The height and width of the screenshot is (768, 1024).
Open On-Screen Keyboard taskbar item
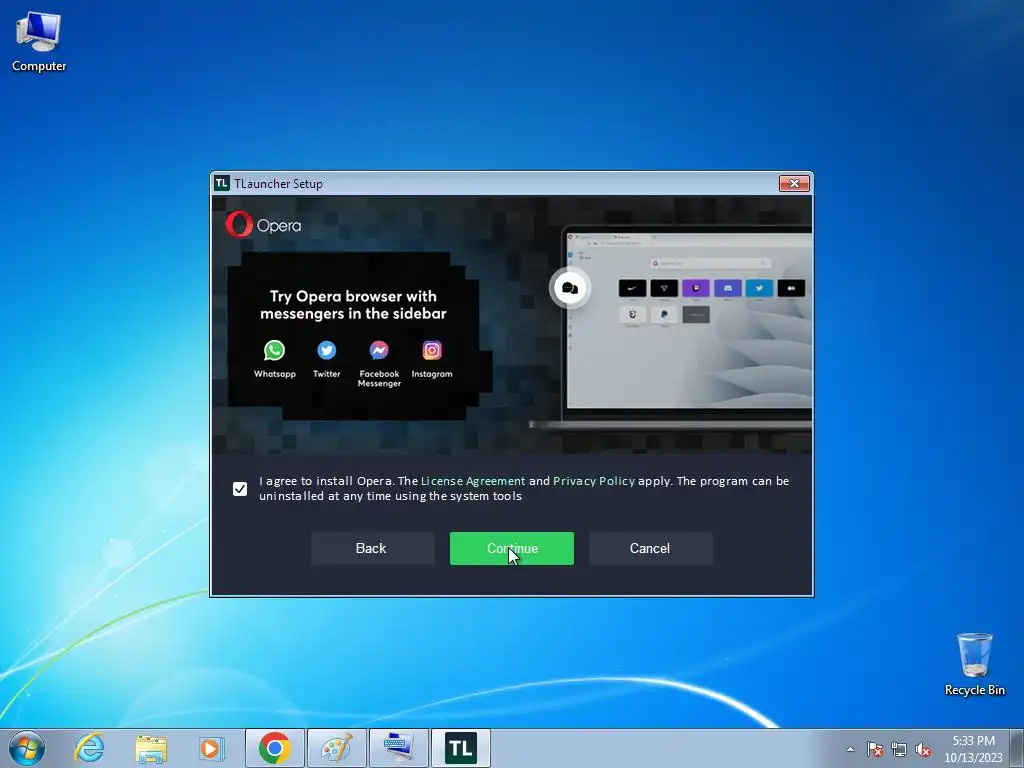(x=398, y=748)
